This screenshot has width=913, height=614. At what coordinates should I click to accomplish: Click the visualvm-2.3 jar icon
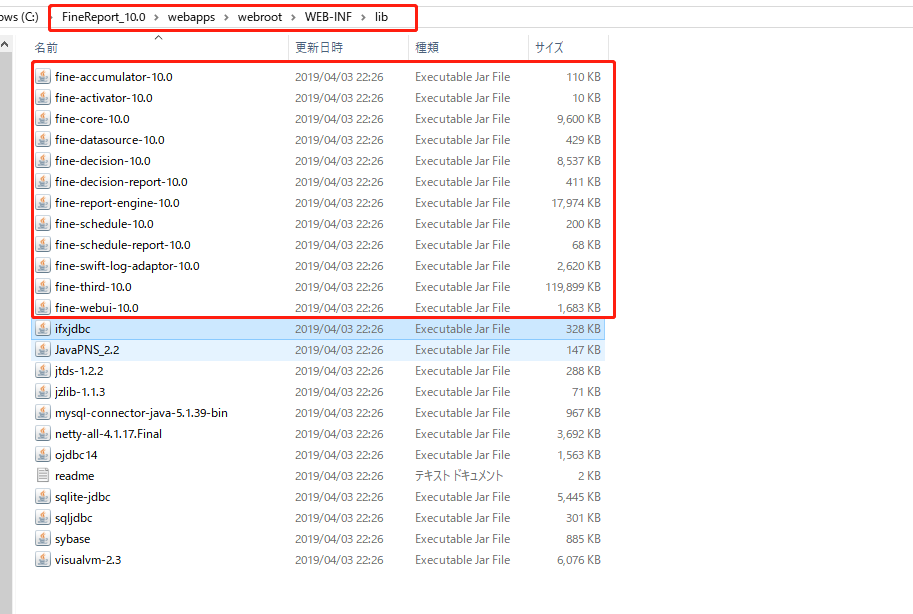point(43,559)
